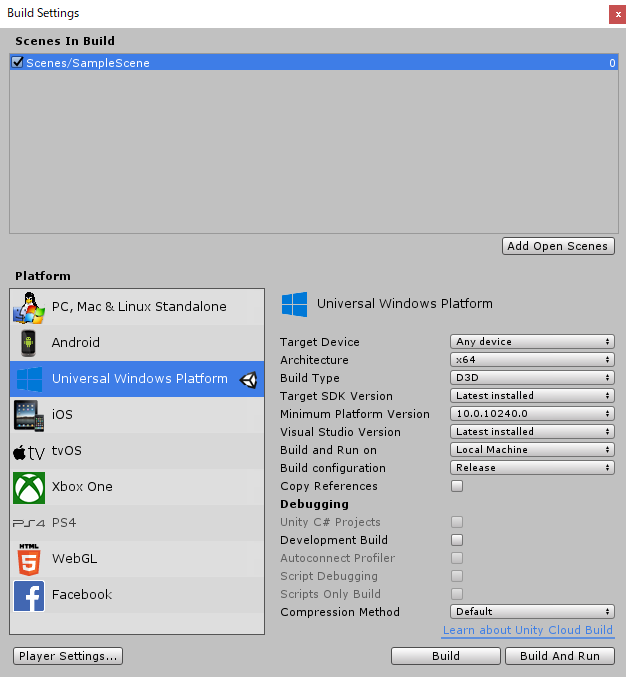Click the Debugging section heading
The width and height of the screenshot is (626, 677).
pyautogui.click(x=314, y=504)
